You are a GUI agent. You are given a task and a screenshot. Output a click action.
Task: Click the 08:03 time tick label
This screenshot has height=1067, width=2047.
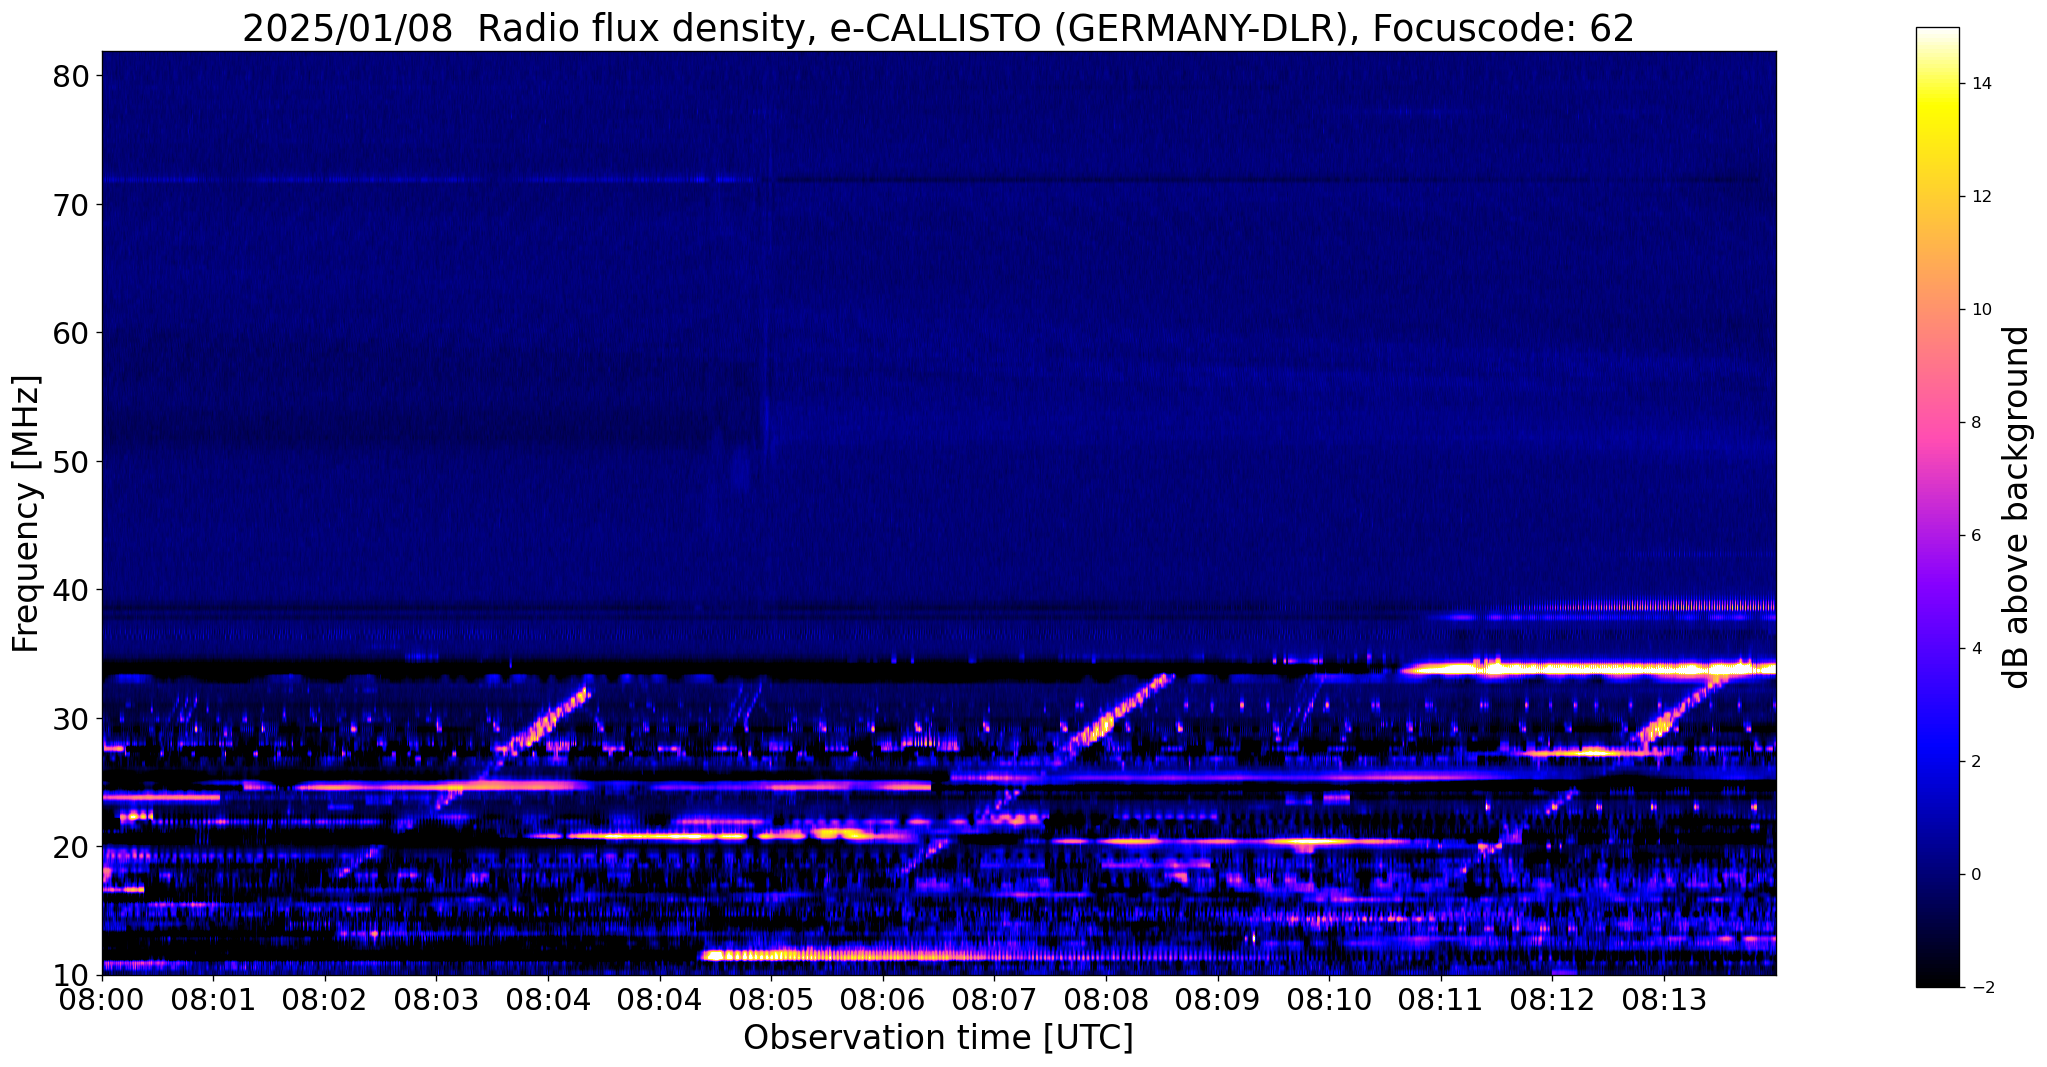tap(436, 999)
